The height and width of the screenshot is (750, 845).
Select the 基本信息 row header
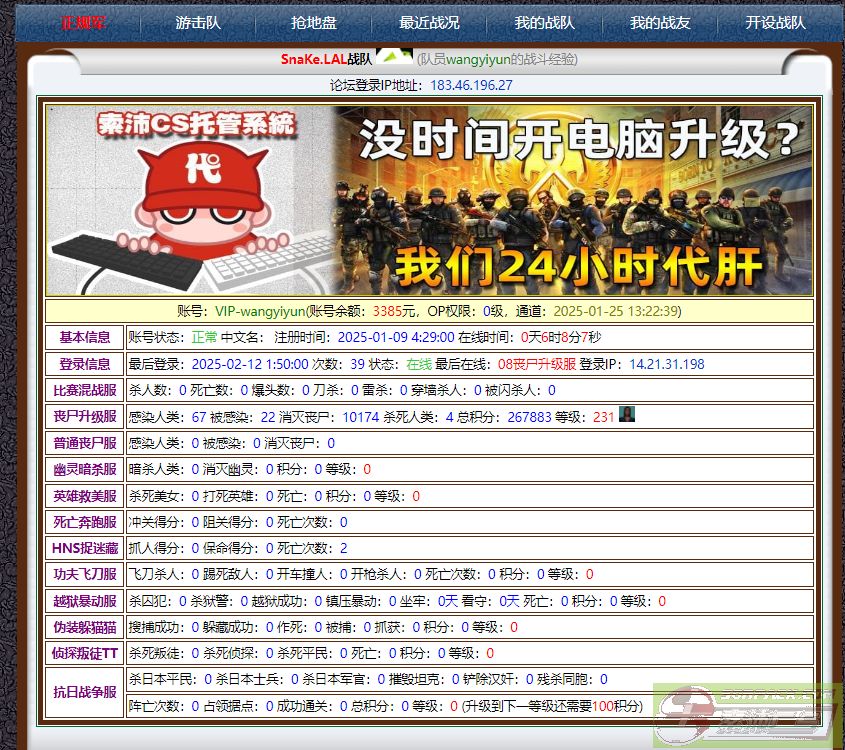click(x=85, y=337)
